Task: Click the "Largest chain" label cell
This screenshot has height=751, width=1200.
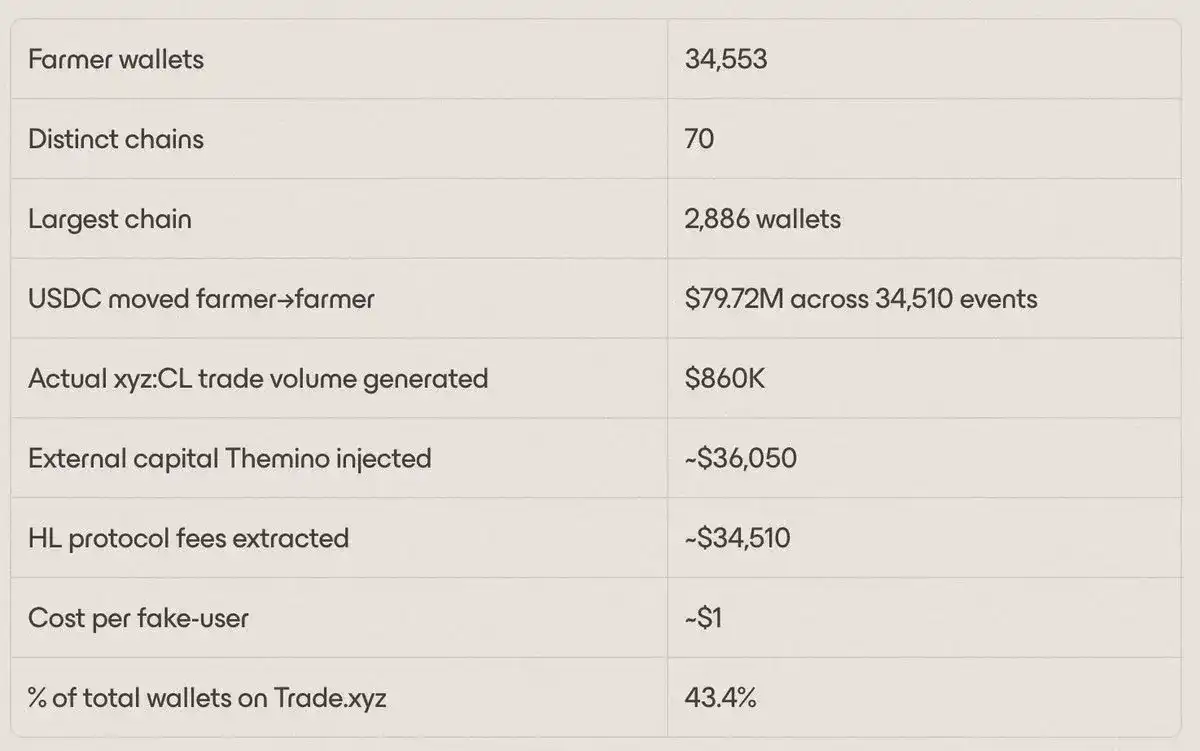Action: pos(110,219)
